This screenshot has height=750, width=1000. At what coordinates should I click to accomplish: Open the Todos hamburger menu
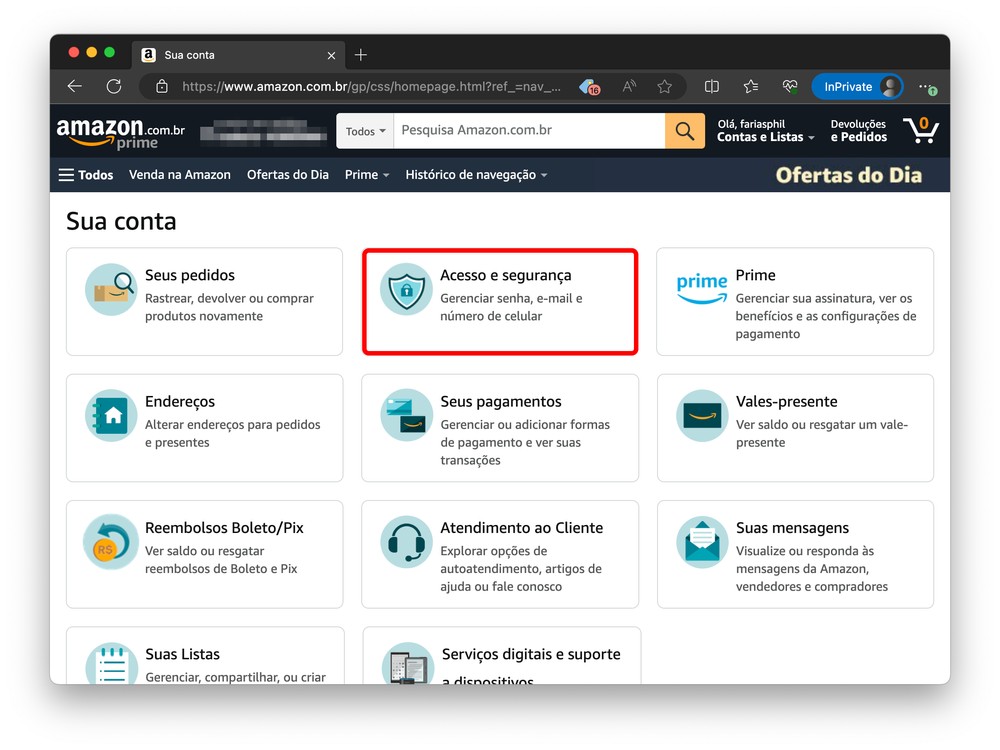click(x=86, y=175)
